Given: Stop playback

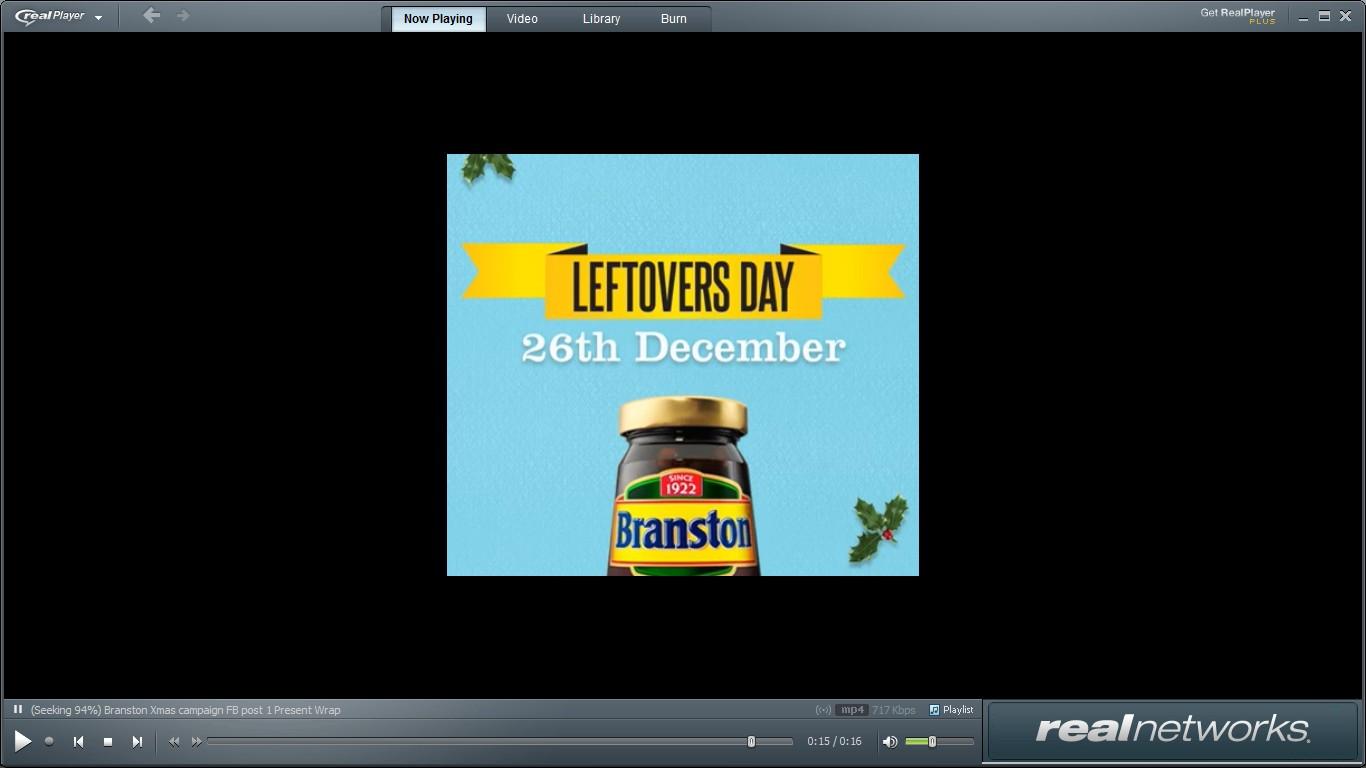Looking at the screenshot, I should coord(108,741).
